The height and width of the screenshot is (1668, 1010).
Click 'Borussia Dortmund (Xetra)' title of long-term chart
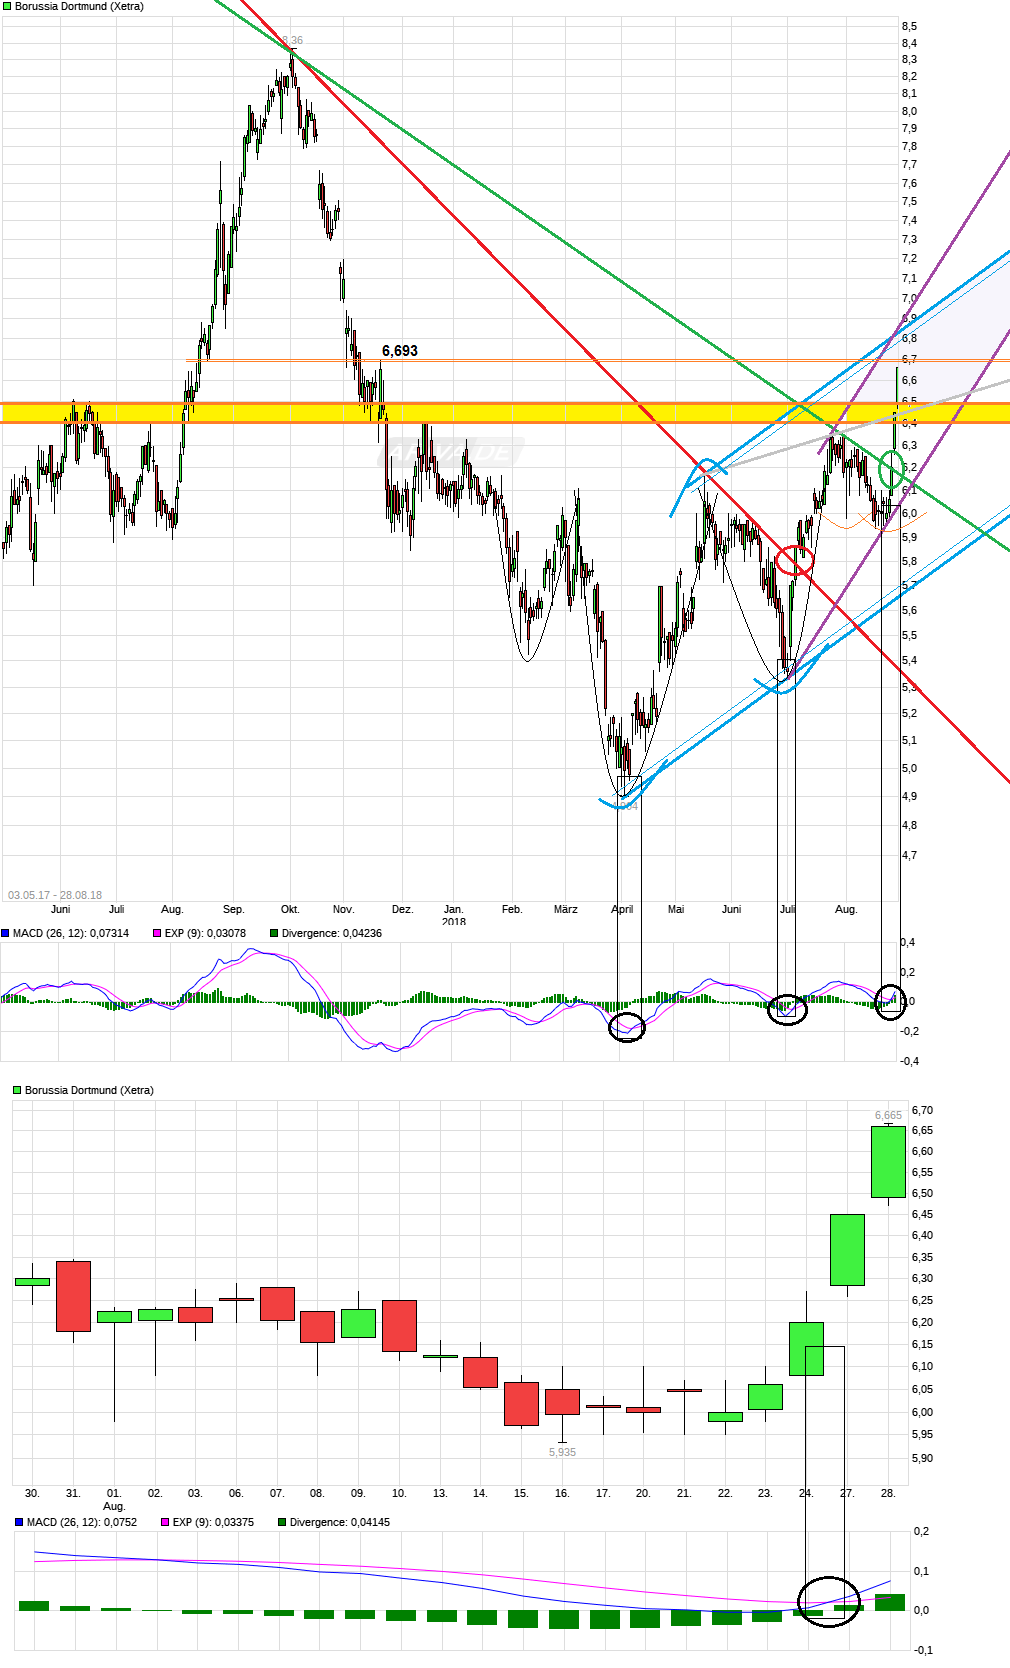(x=79, y=6)
